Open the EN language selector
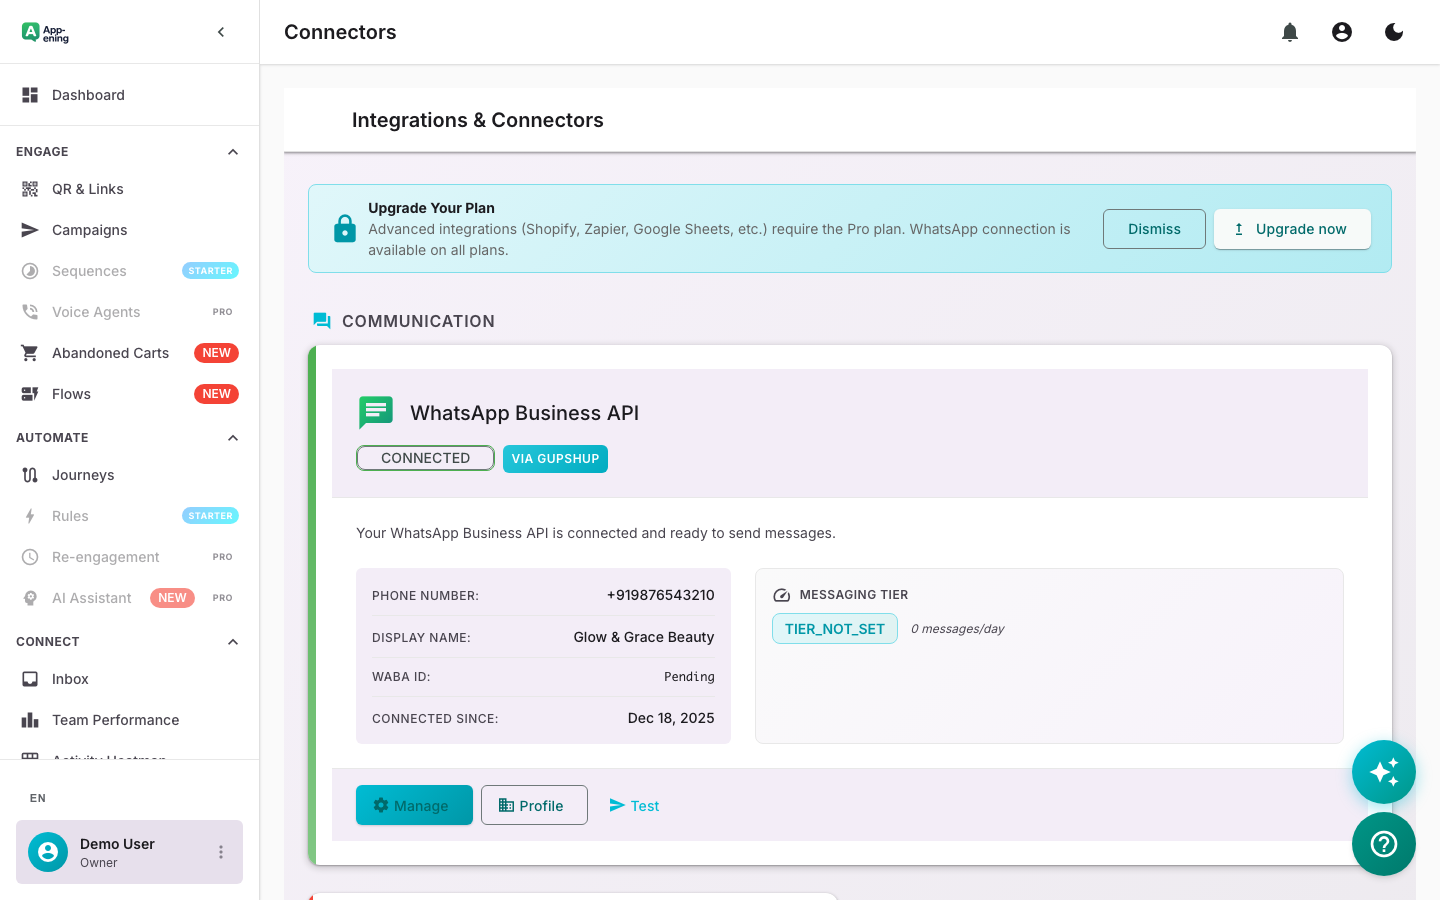This screenshot has width=1440, height=900. (x=37, y=797)
